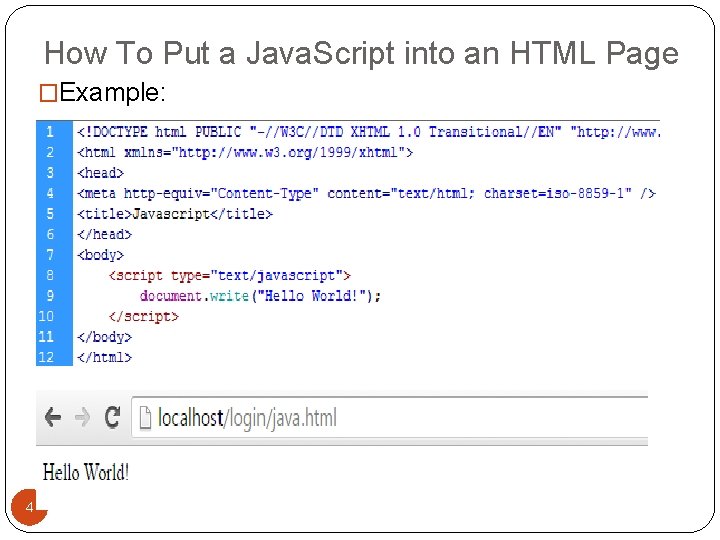Click line number 4 in code gutter
720x540 pixels.
click(50, 193)
